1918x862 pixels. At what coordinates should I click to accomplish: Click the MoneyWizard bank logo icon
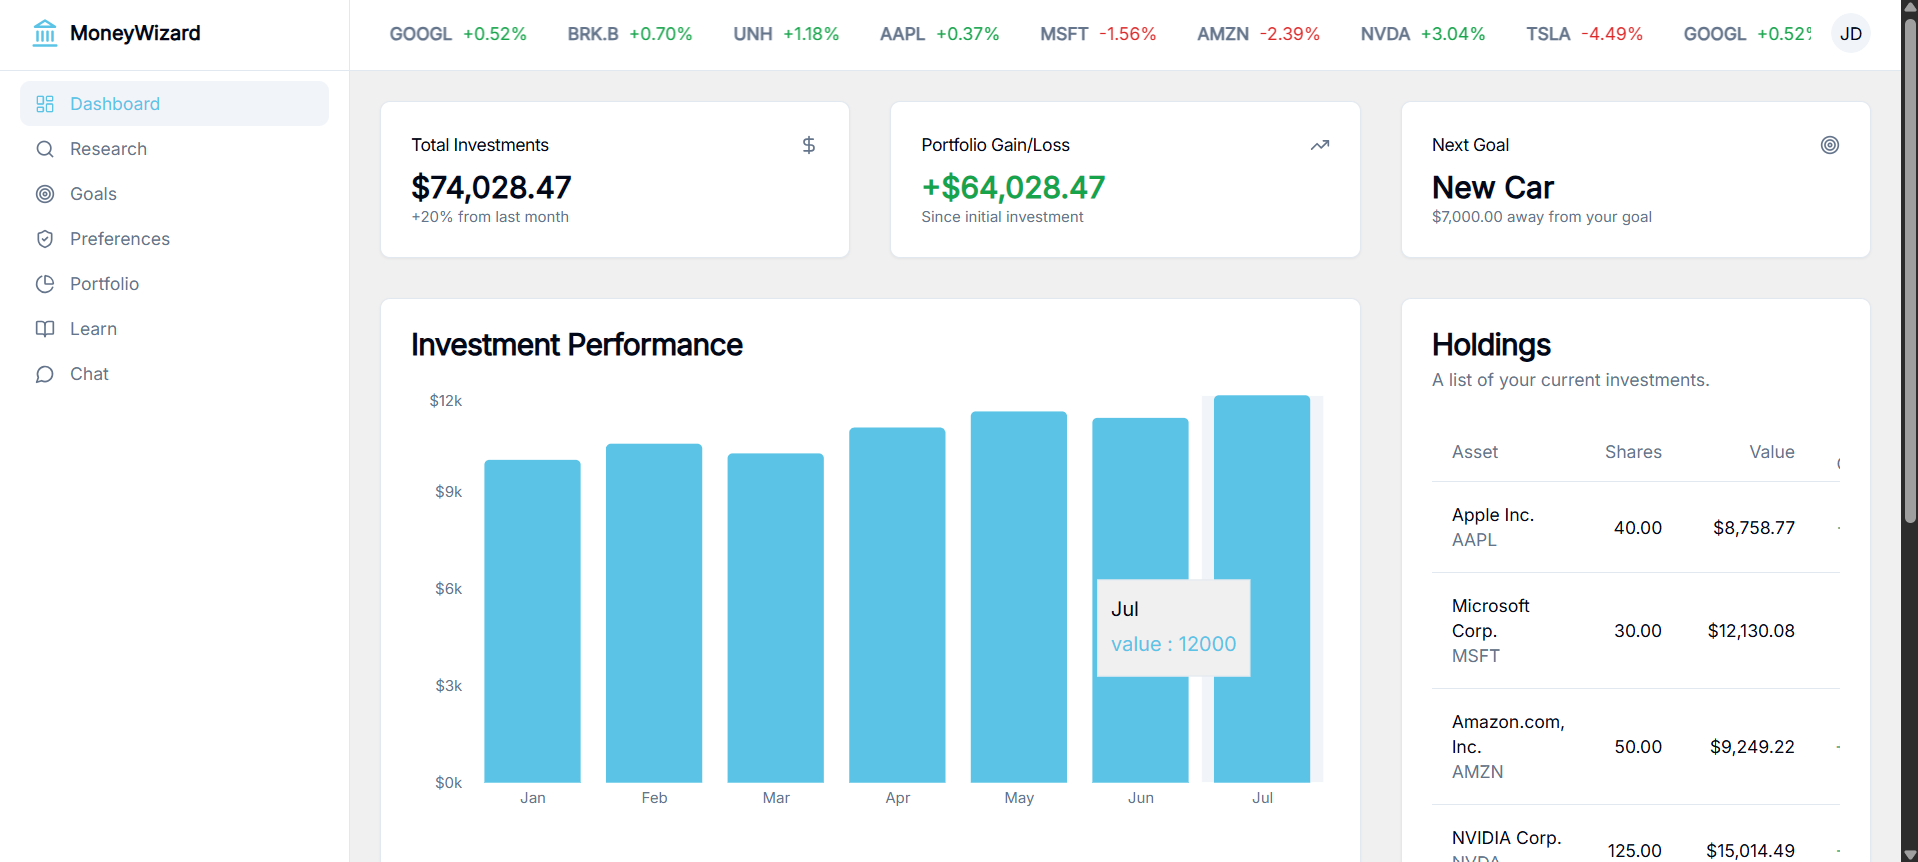[45, 33]
